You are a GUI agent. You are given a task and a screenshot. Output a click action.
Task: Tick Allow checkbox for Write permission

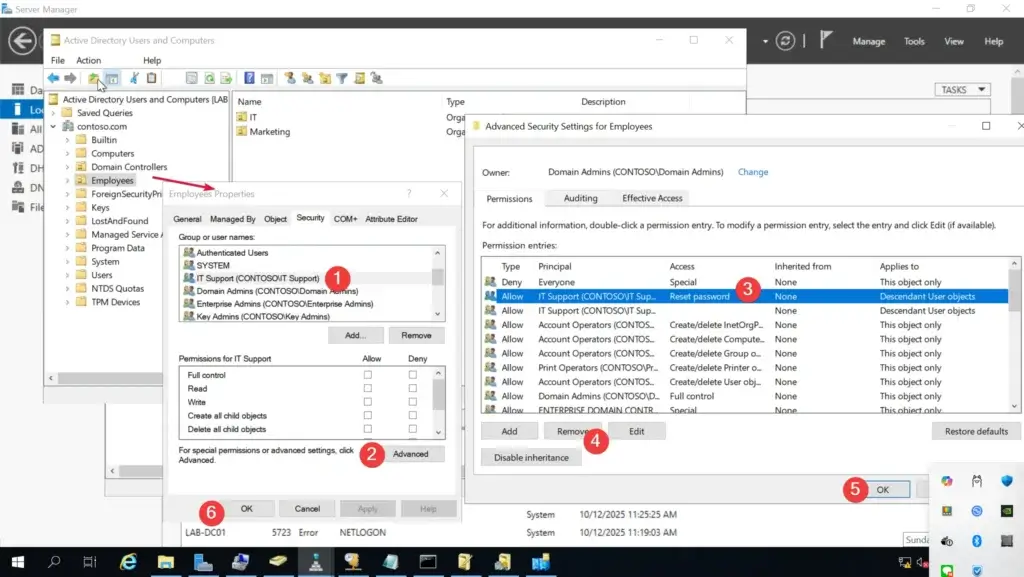pyautogui.click(x=368, y=402)
